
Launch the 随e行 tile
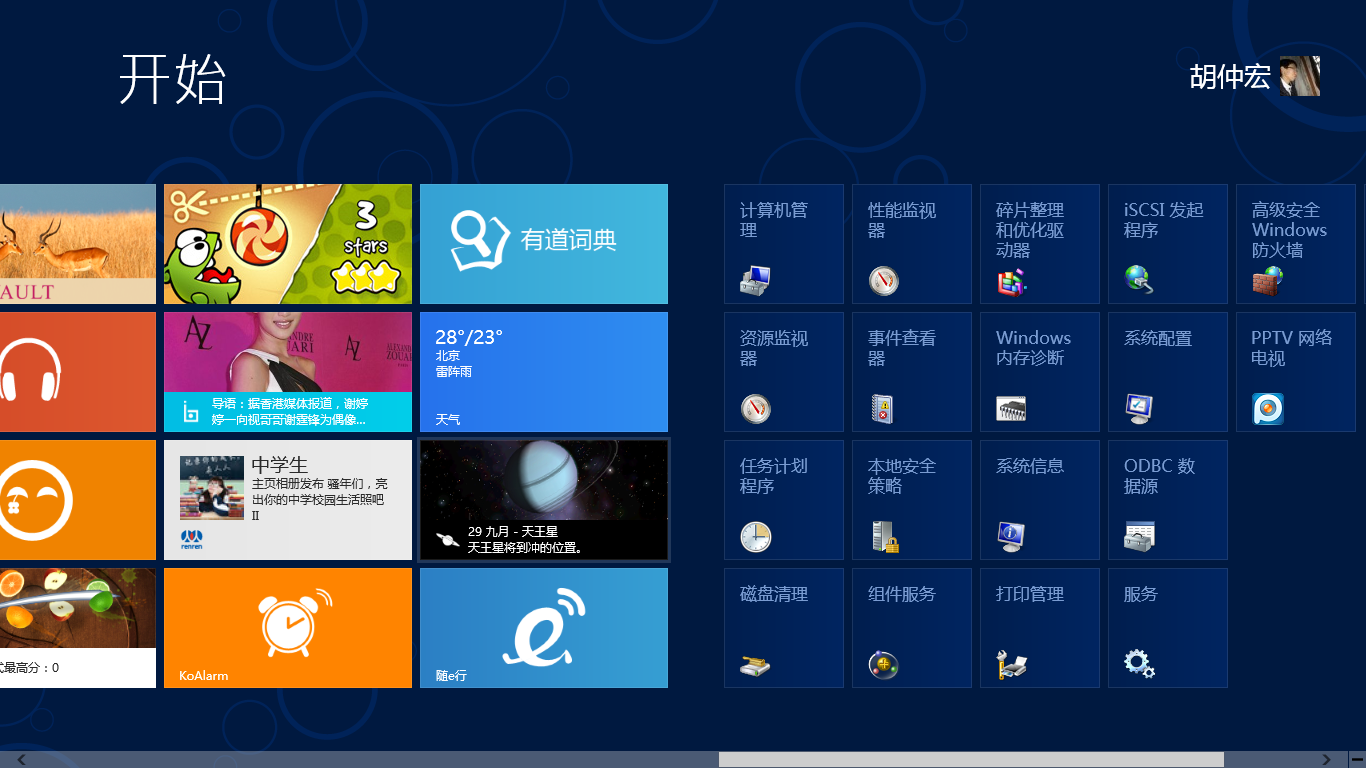click(x=544, y=628)
